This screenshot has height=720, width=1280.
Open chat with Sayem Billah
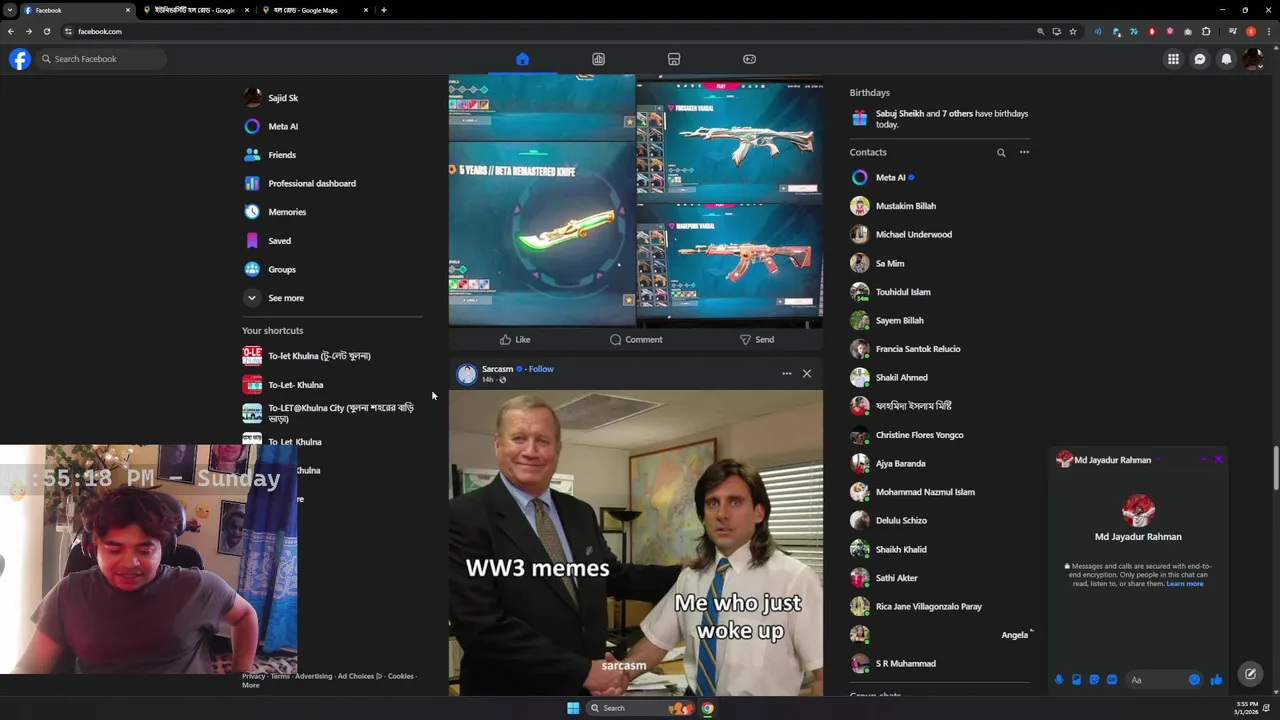click(940, 321)
